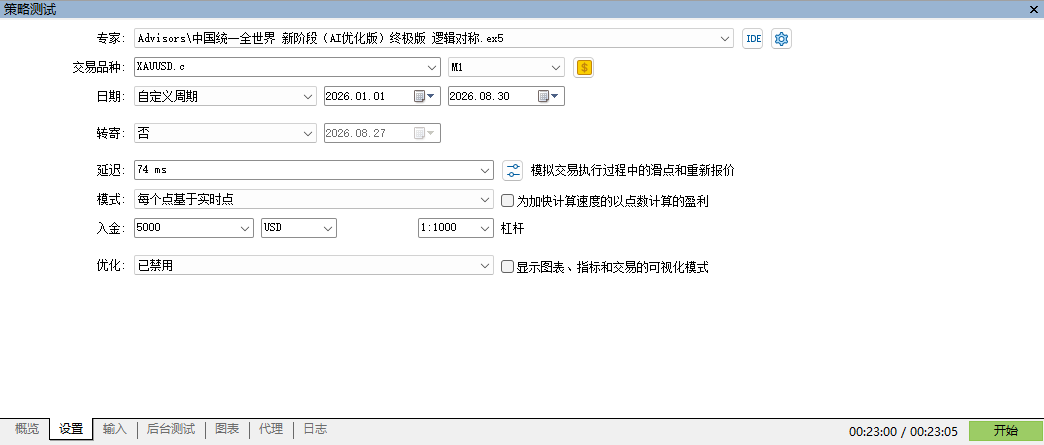1044x445 pixels.
Task: Expand the USD currency dropdown
Action: coord(328,228)
